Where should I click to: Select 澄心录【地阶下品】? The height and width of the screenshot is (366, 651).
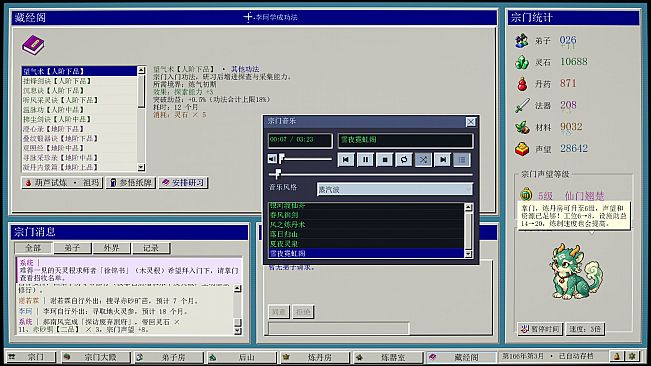[x=79, y=129]
